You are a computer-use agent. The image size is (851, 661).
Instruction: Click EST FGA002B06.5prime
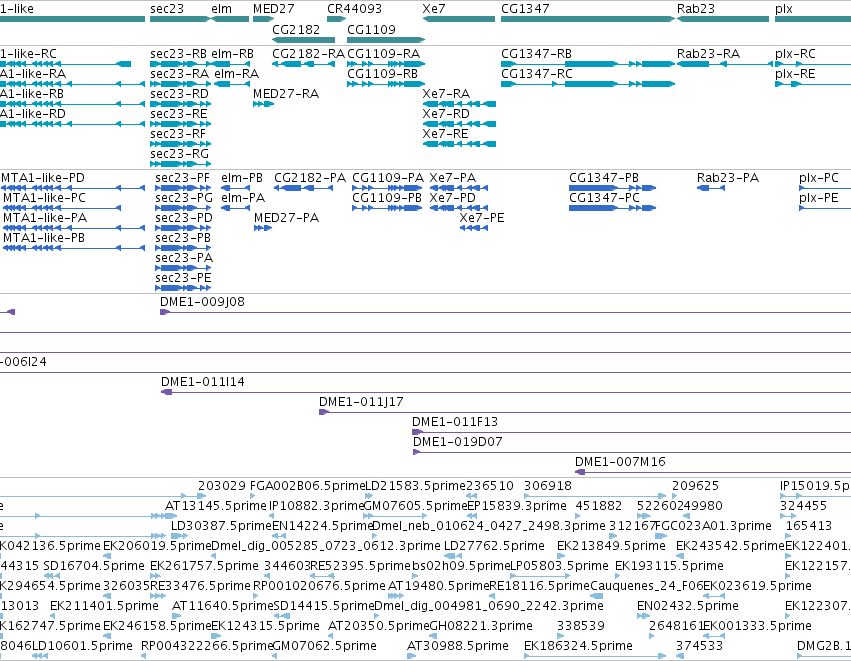coord(308,486)
